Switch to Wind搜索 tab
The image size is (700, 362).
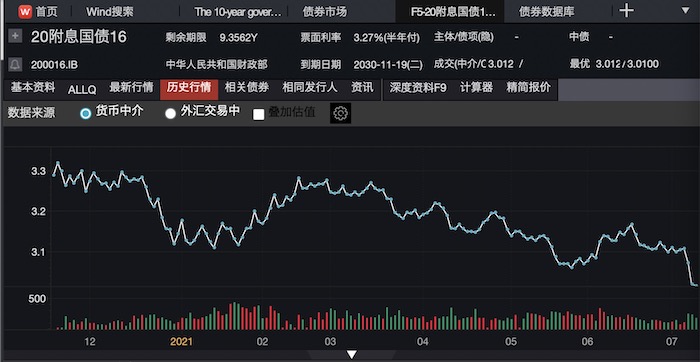(x=110, y=12)
